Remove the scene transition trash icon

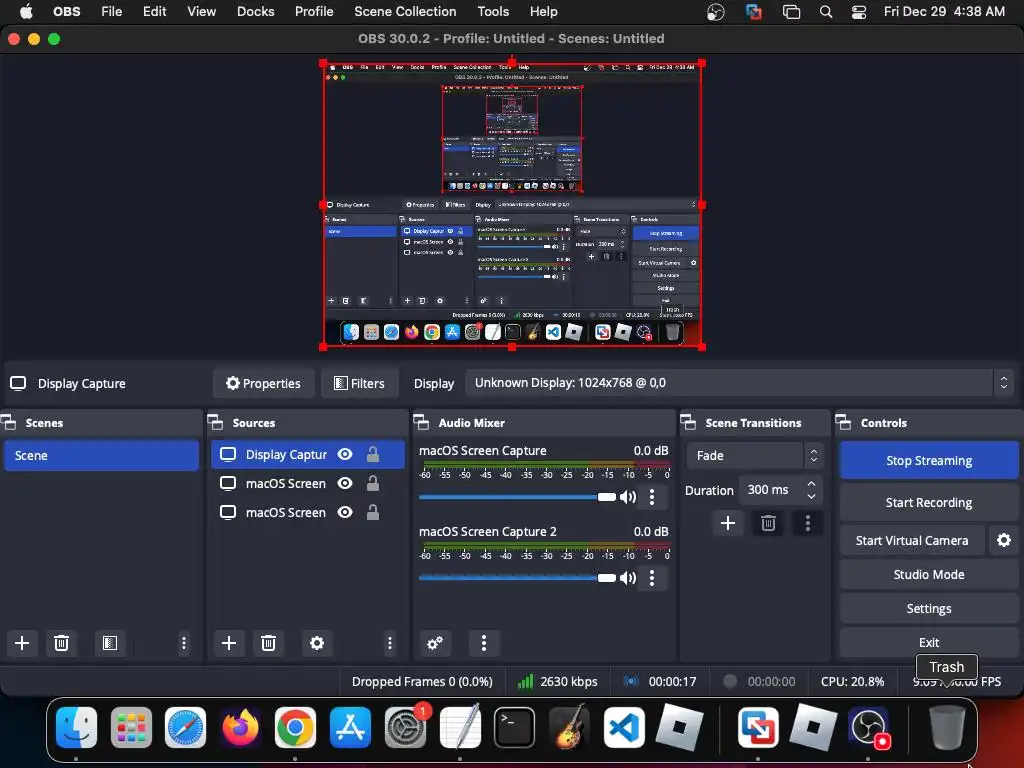(768, 523)
